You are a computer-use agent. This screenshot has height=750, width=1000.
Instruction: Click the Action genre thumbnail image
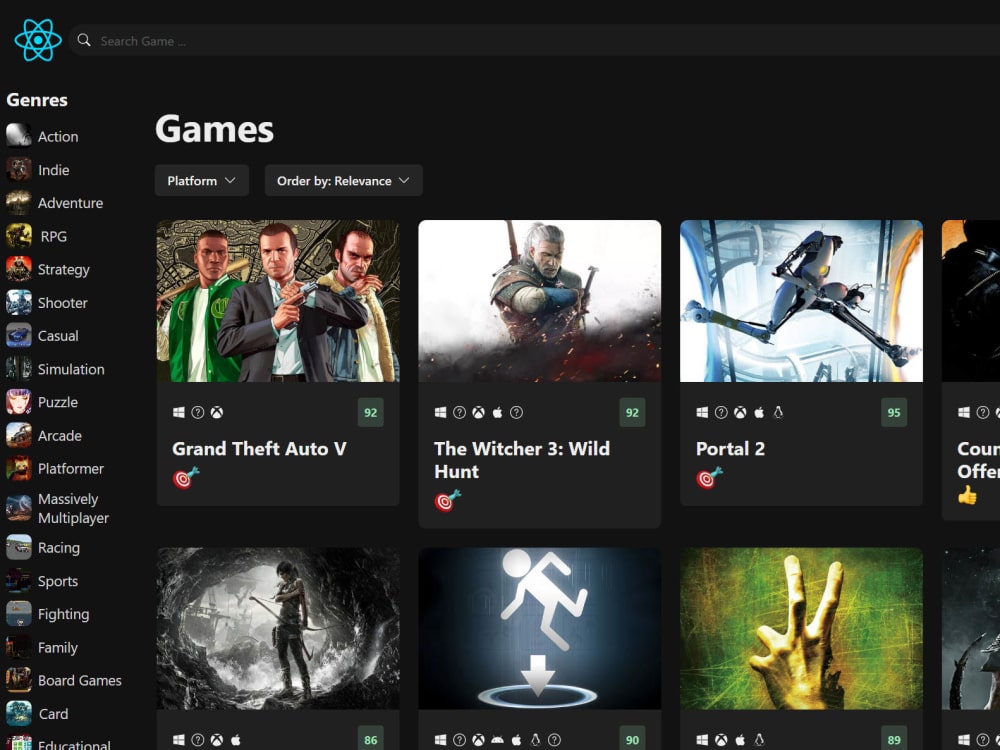tap(18, 135)
